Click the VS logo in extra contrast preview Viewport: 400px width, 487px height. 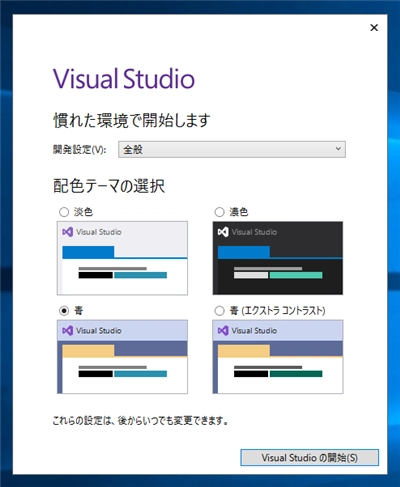(223, 331)
